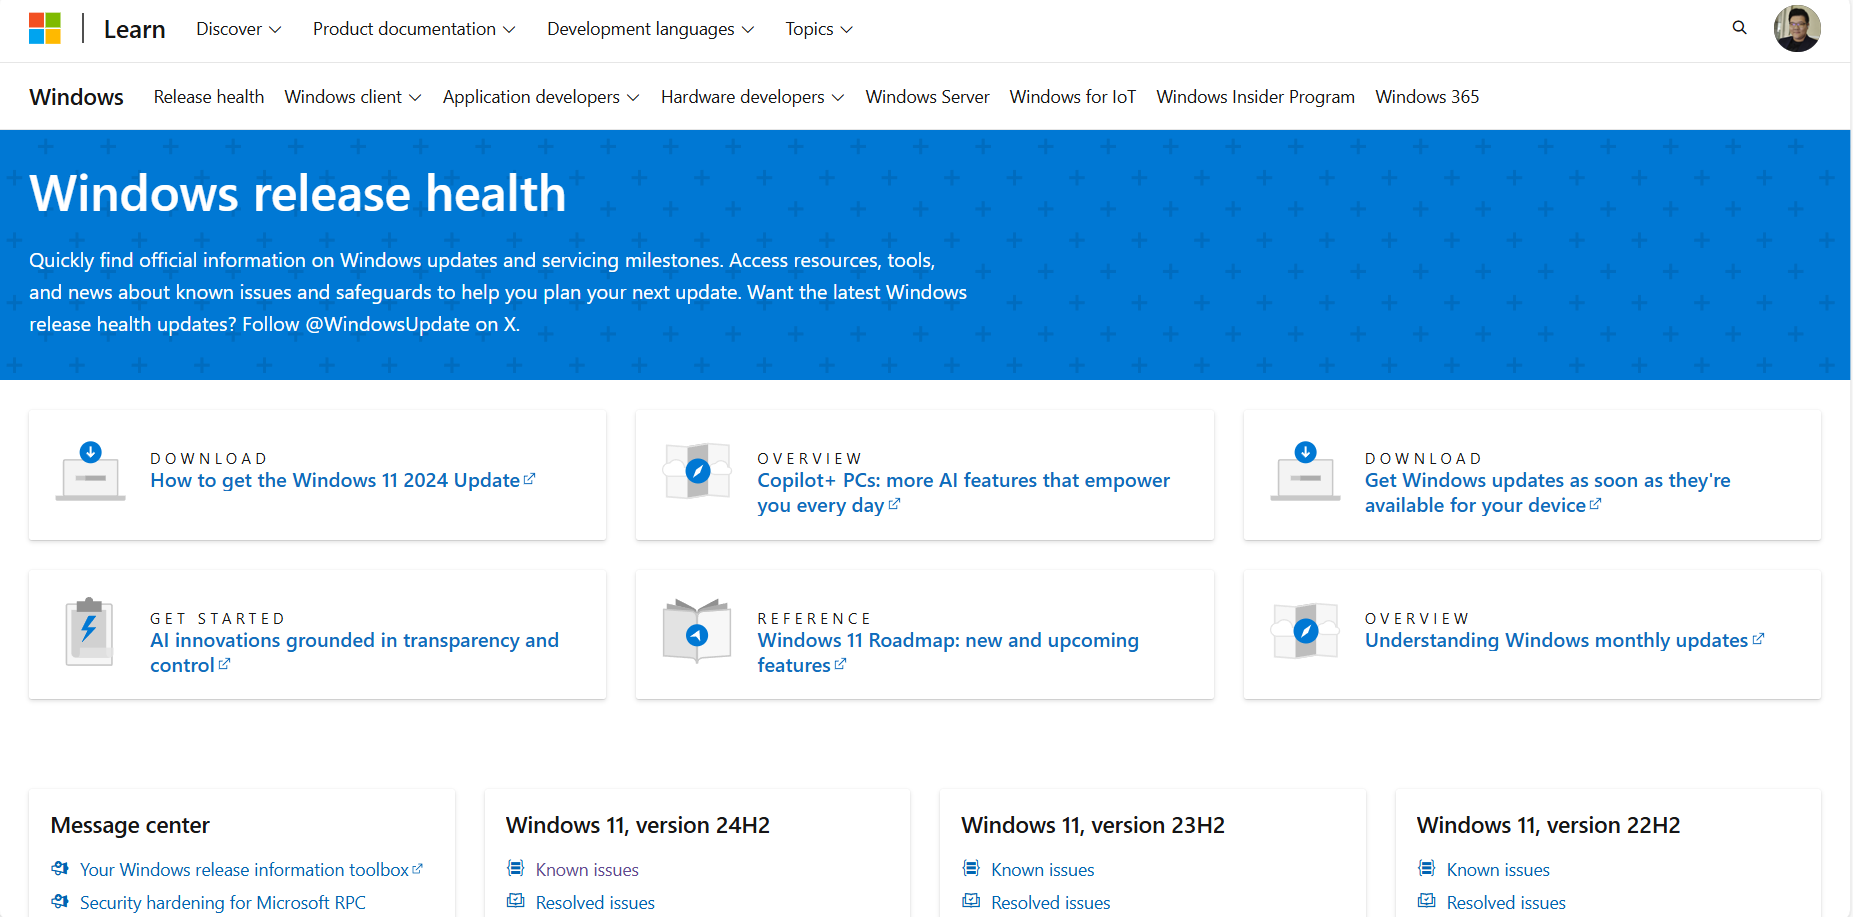Click the Resolved issues icon under version 23H2
Viewport: 1853px width, 917px height.
[971, 901]
